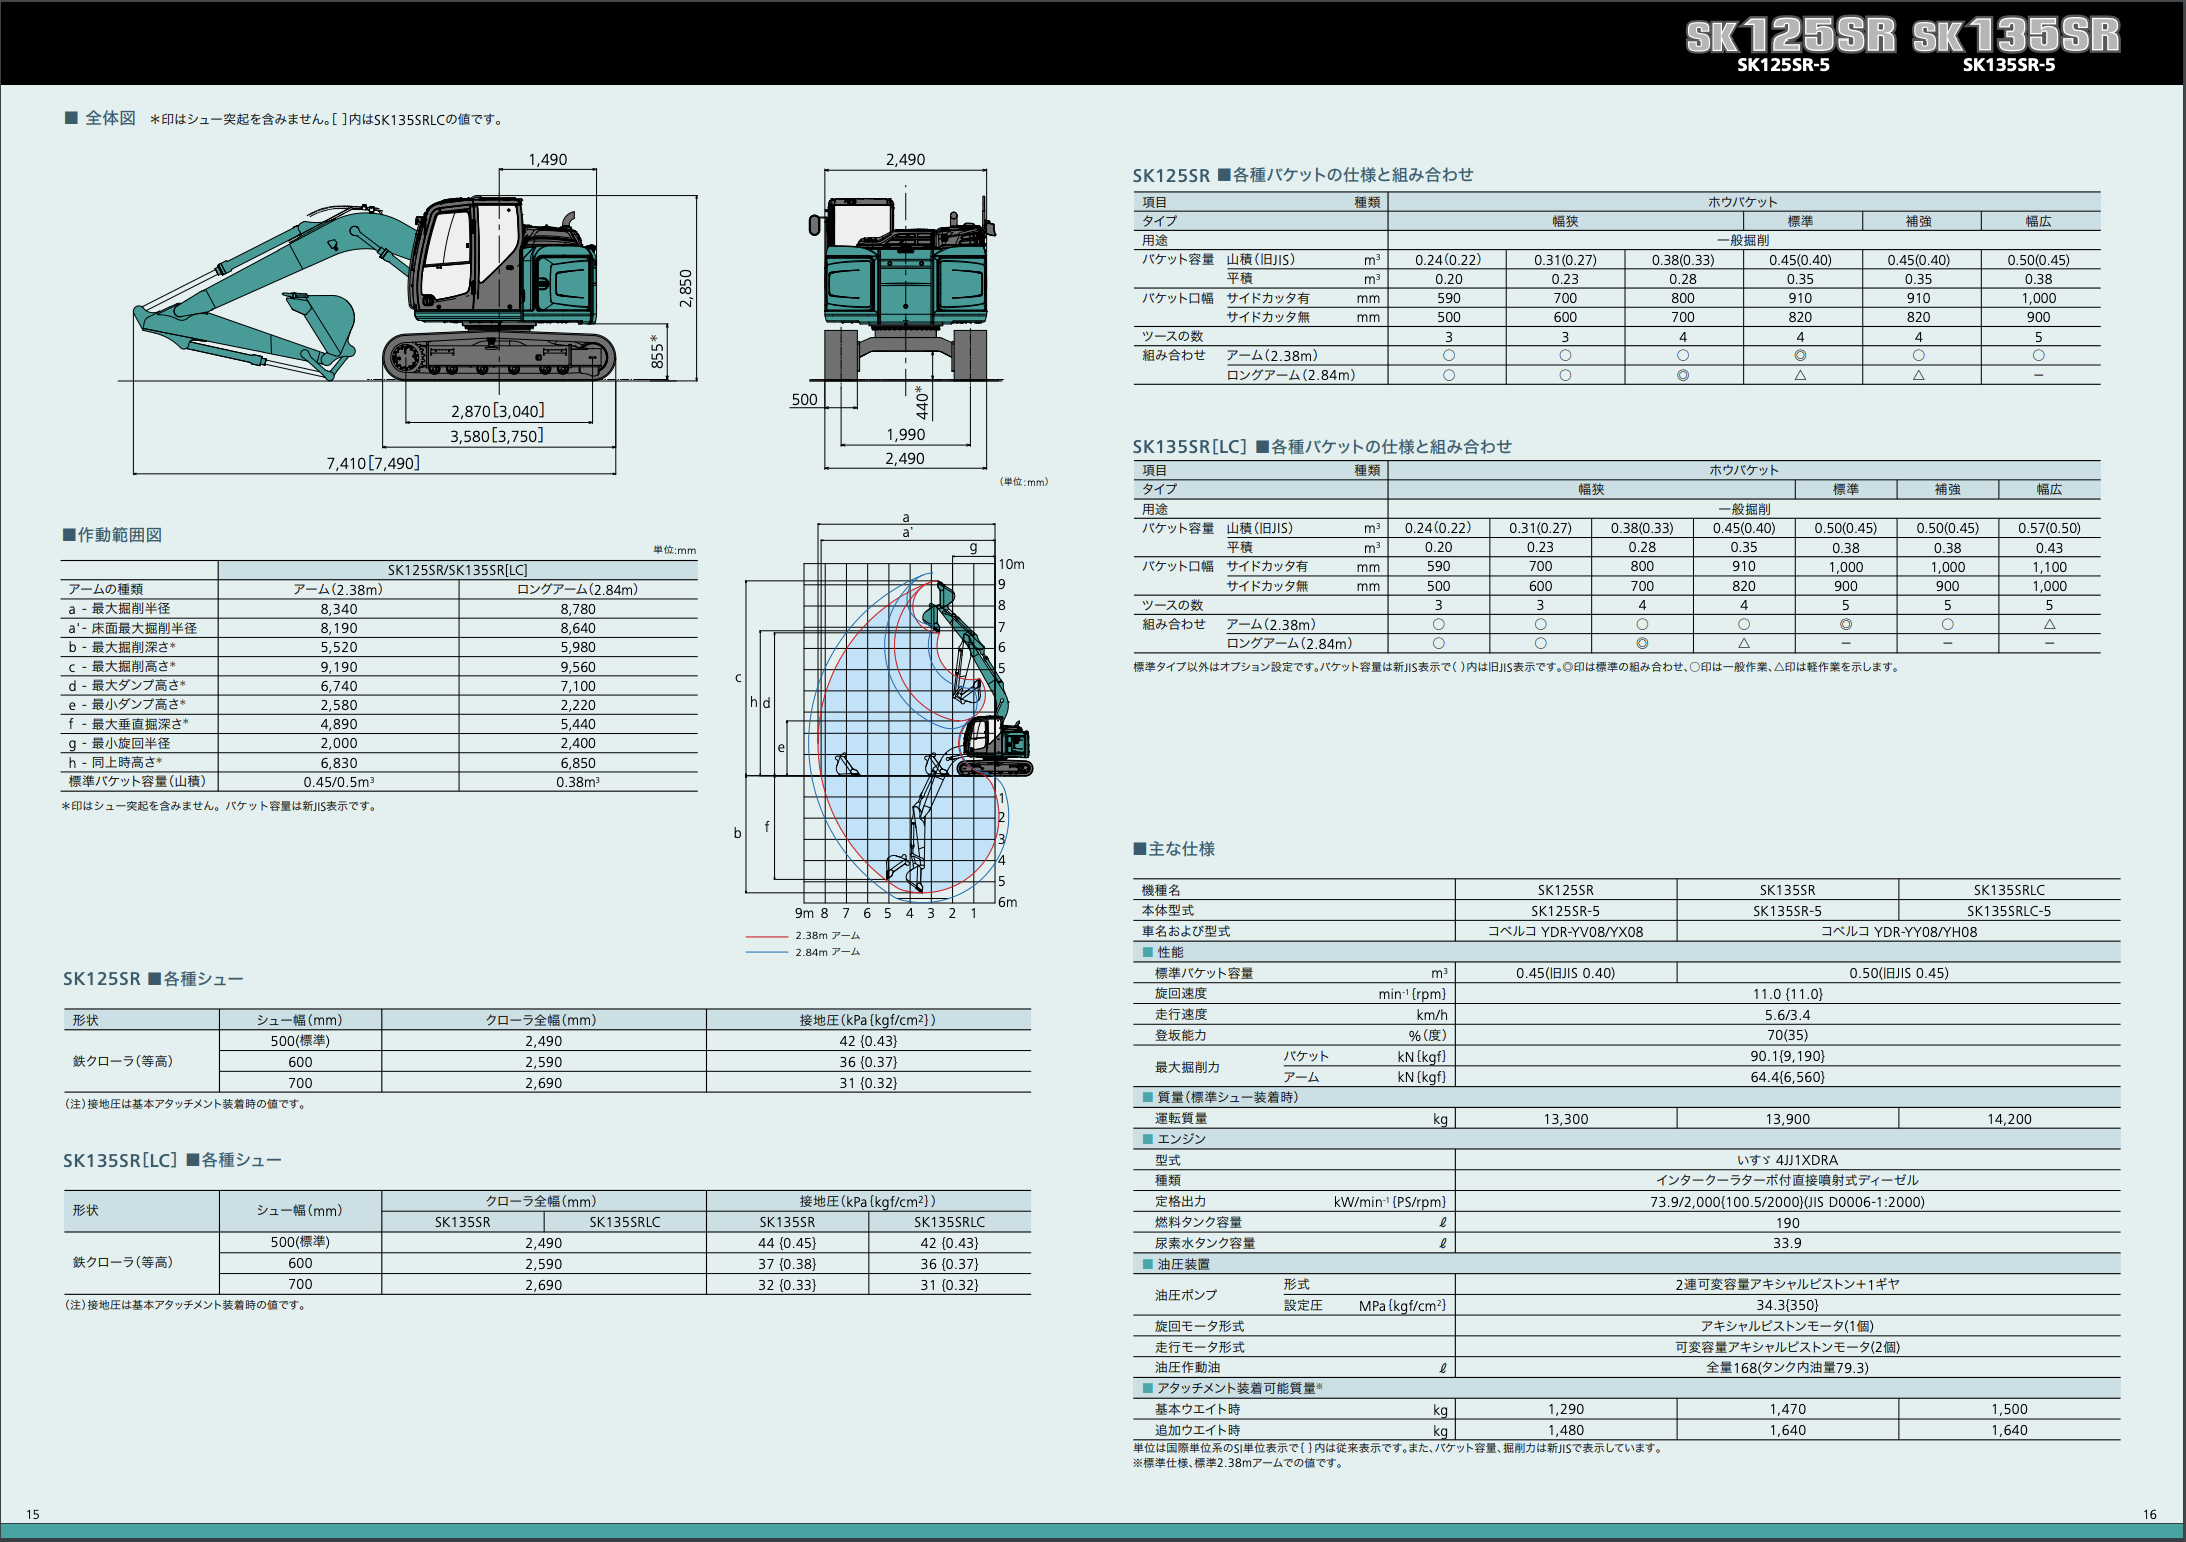Select SK135SR[LC] 各種バケットの仕様と組み合わせ heading
Viewport: 2186px width, 1542px height.
(x=1322, y=447)
